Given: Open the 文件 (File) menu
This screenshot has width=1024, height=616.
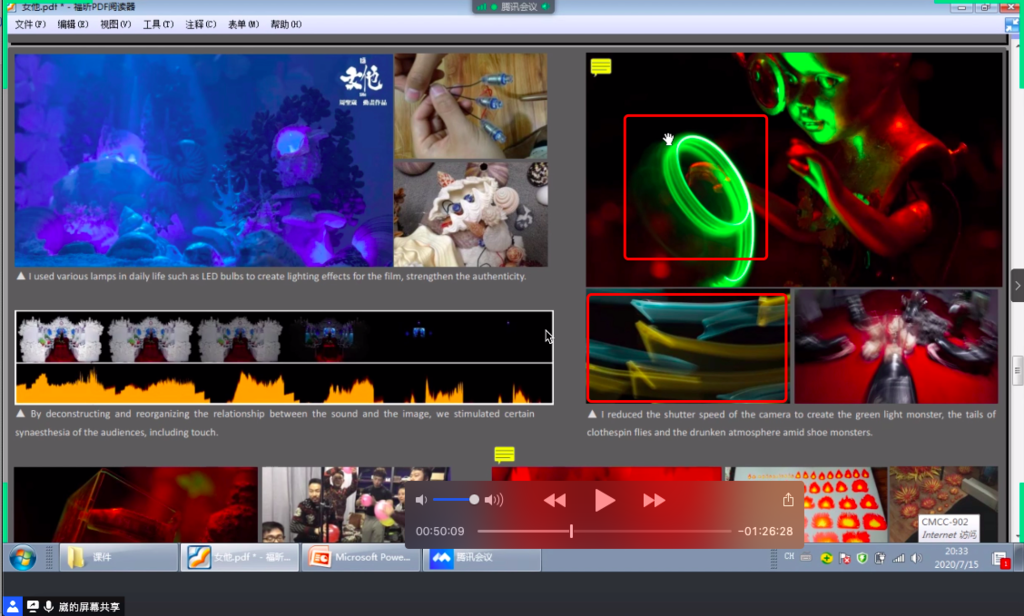Looking at the screenshot, I should click(30, 24).
